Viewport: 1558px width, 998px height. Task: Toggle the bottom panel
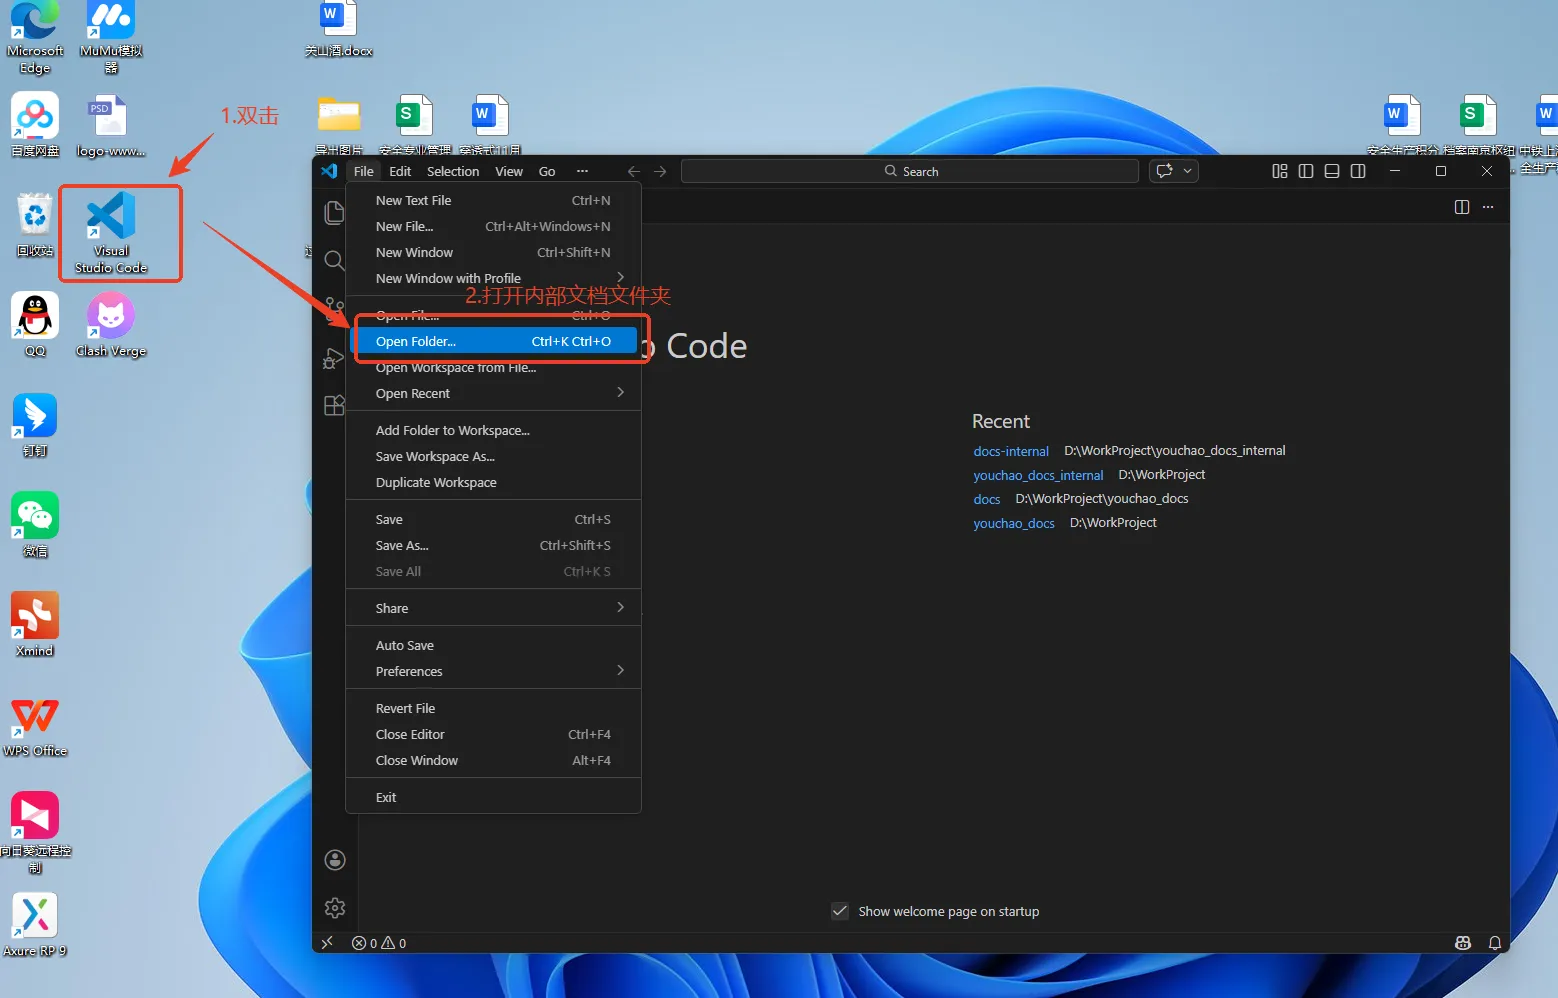[1332, 171]
